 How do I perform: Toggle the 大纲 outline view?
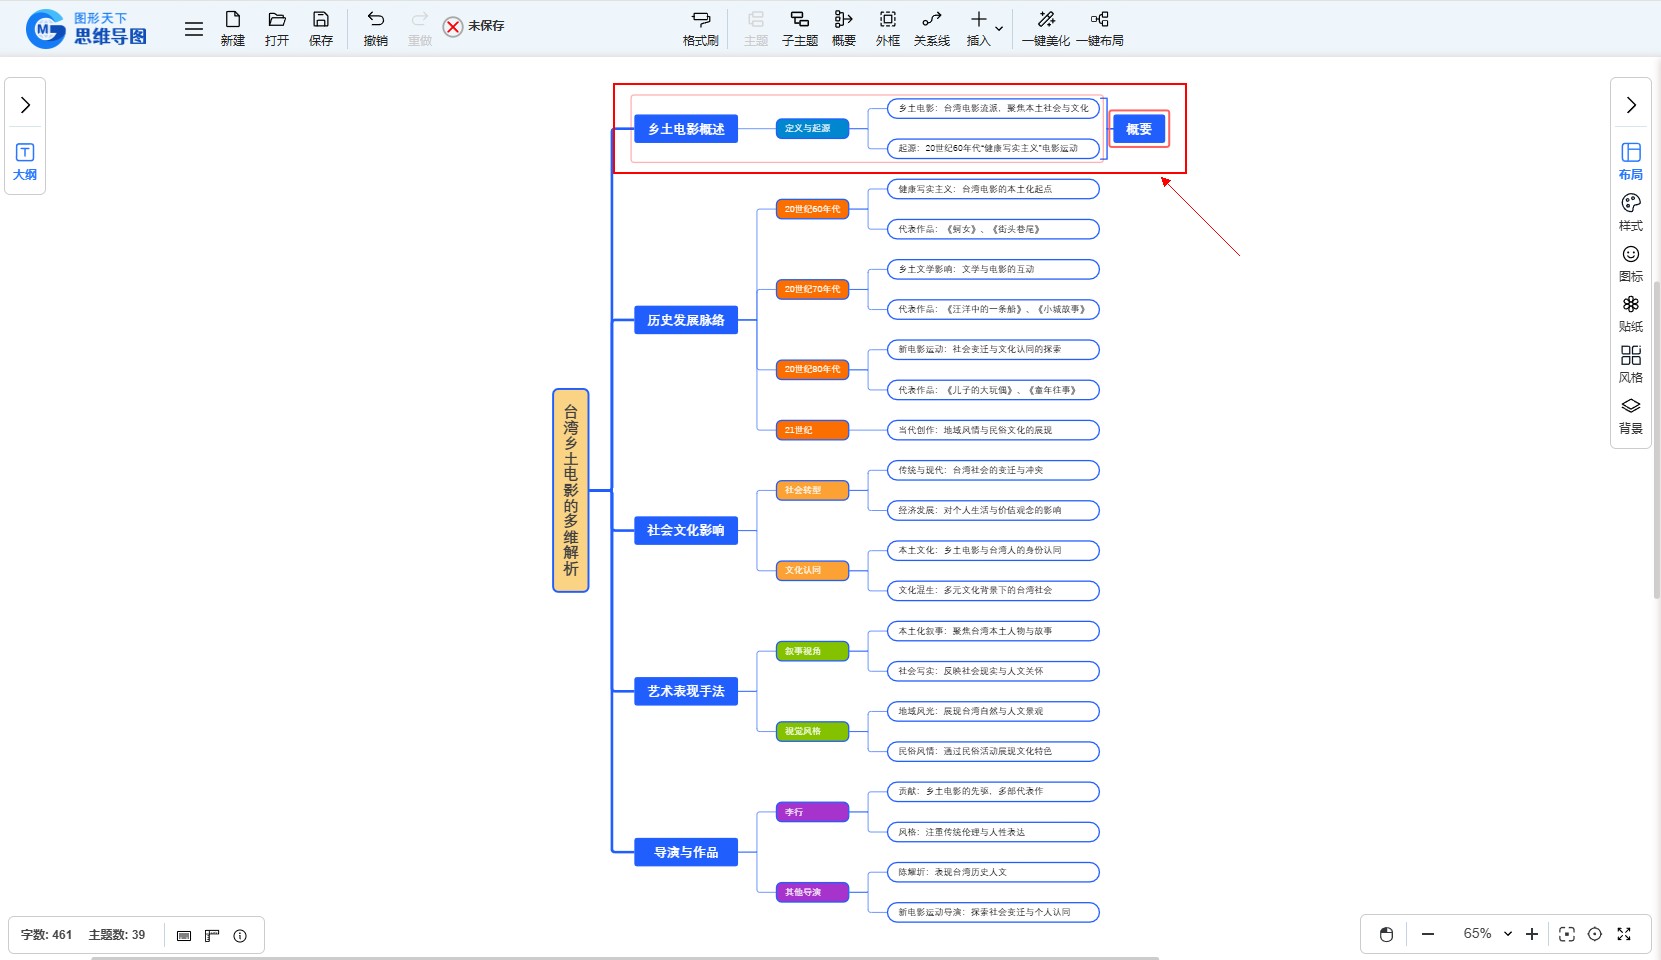coord(25,161)
